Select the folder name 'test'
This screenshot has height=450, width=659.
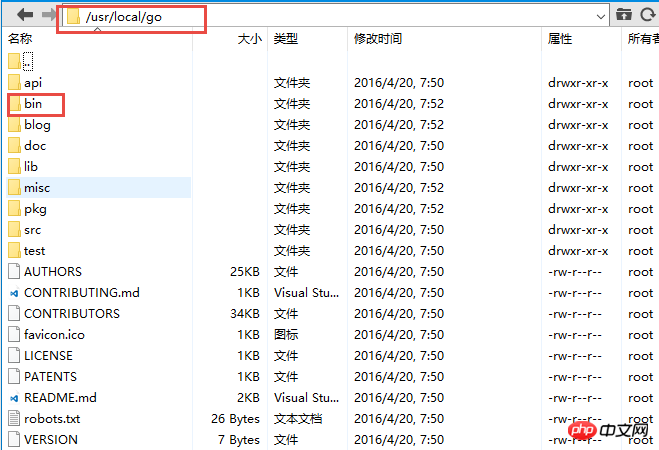pos(34,251)
